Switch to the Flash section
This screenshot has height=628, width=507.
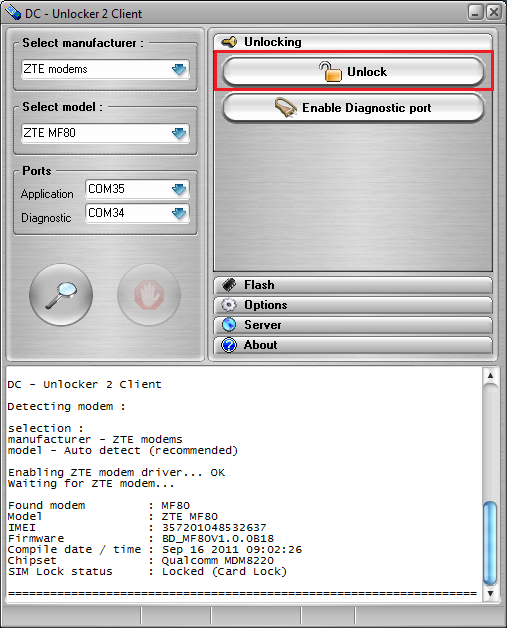[353, 285]
